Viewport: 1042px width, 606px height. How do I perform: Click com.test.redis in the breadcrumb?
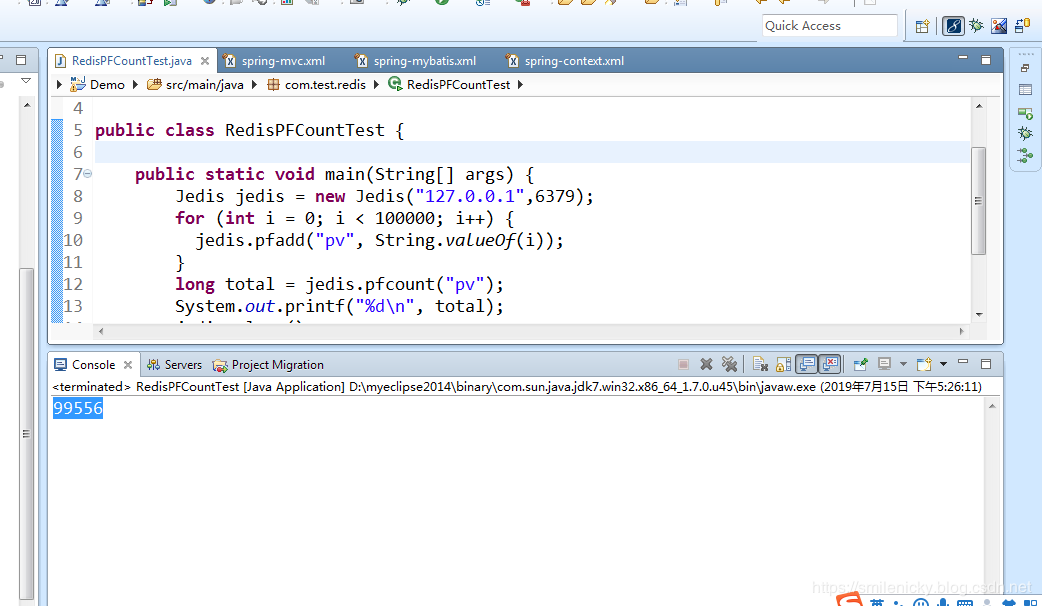(325, 84)
